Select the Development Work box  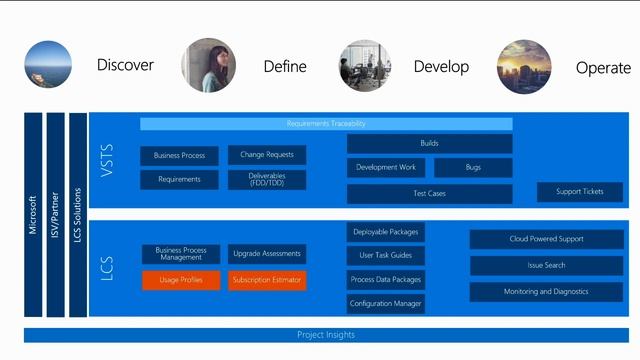click(x=386, y=167)
